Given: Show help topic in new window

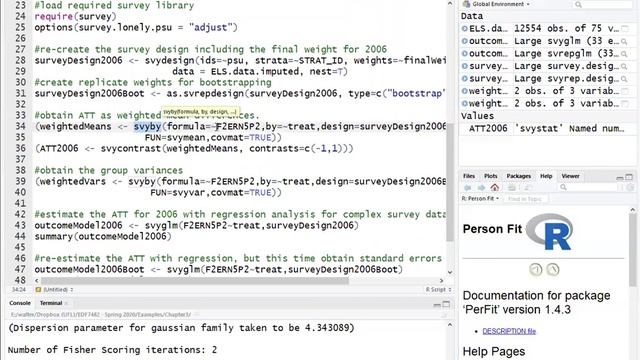Looking at the screenshot, I should [x=528, y=188].
